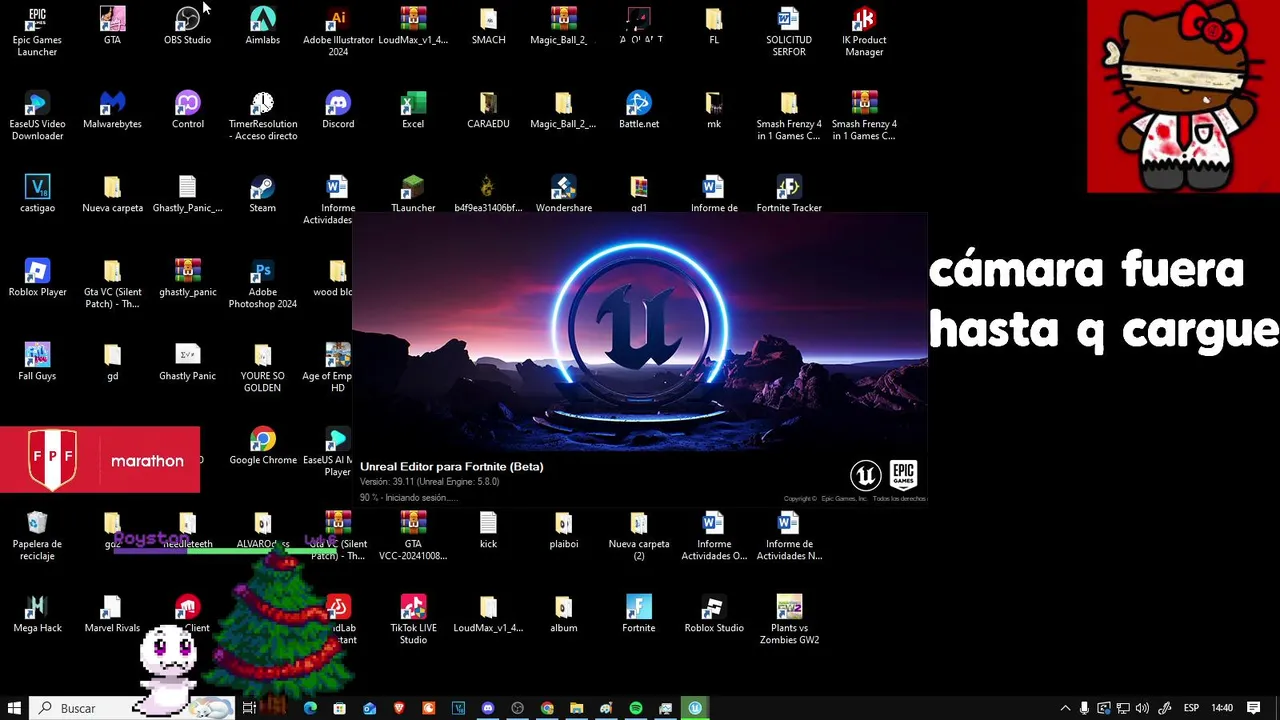Select the Malwarebytes desktop icon
This screenshot has width=1280, height=720.
point(112,110)
